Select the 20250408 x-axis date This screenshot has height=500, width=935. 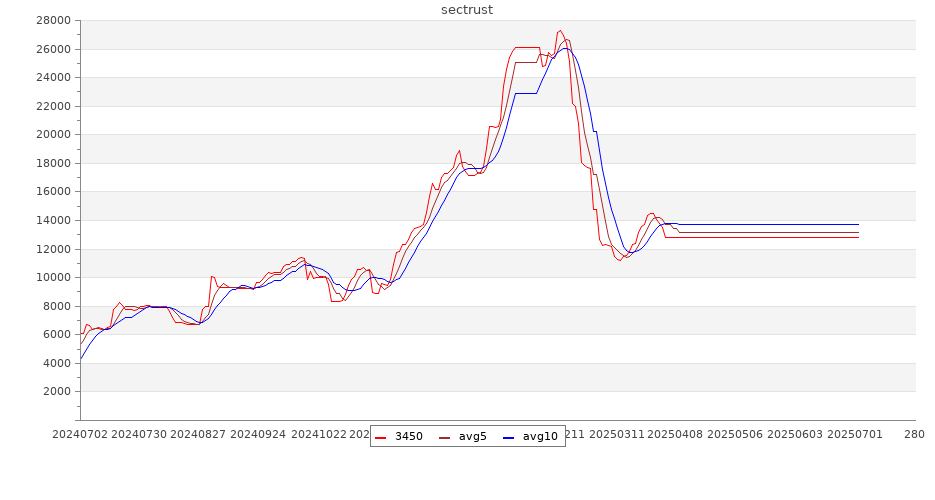[676, 435]
